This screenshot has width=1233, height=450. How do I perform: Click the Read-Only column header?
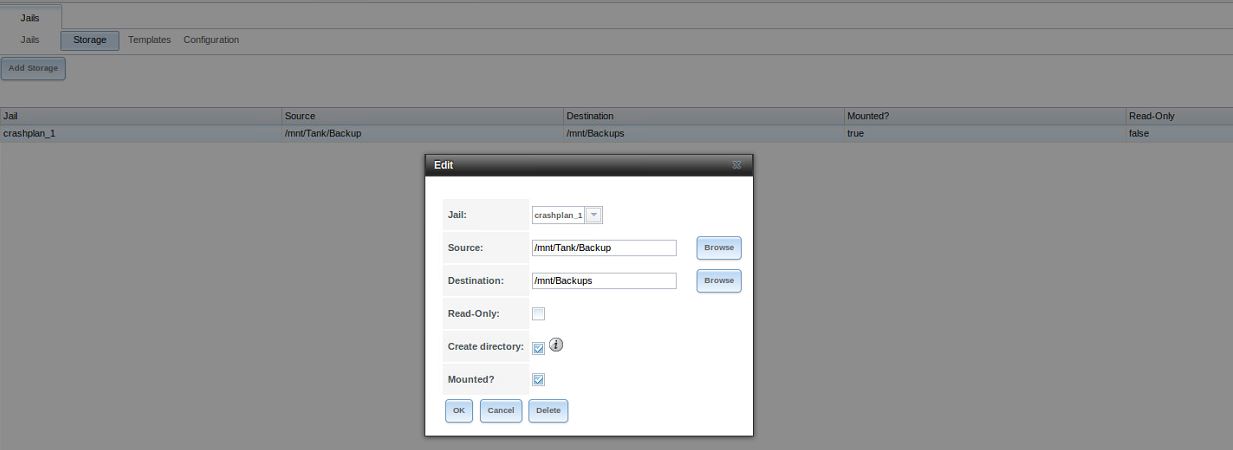point(1180,116)
